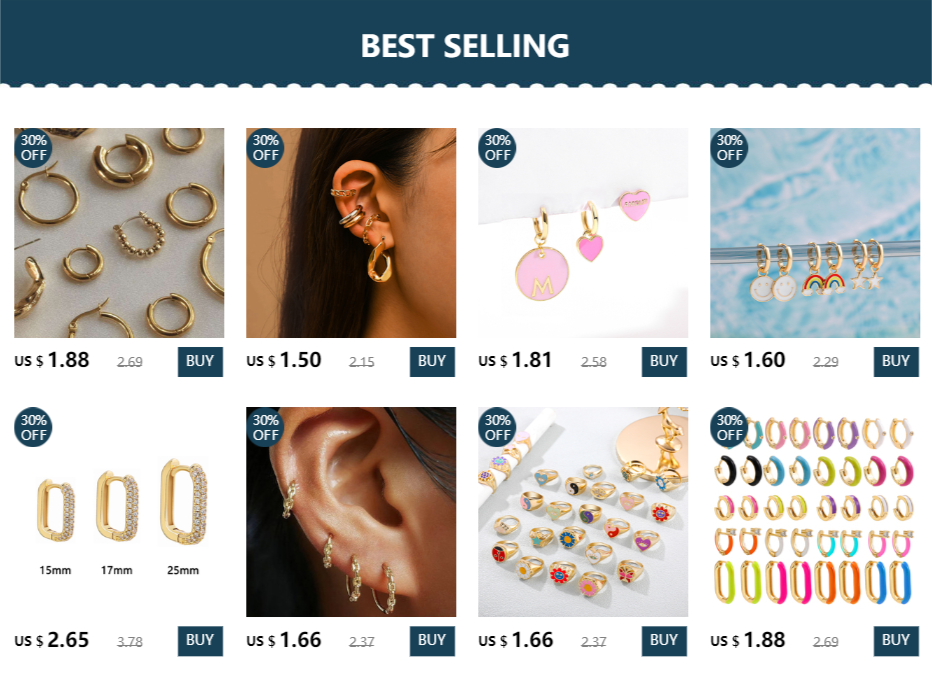Click the 30% OFF badge on enamel rings

497,427
